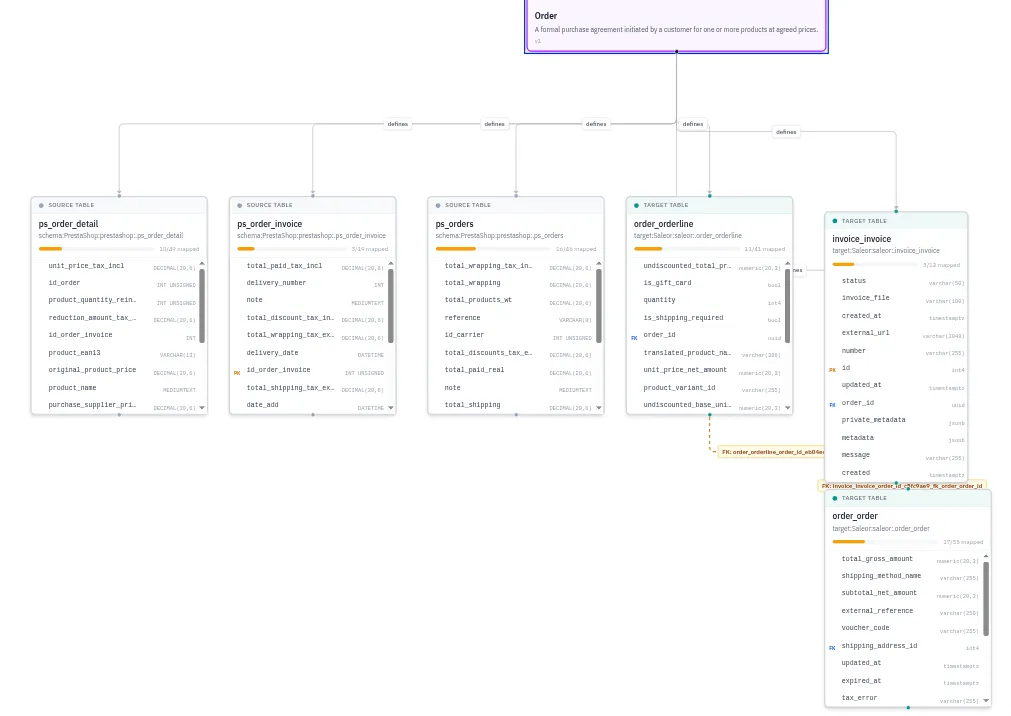Click scroll-up arrow in ps_orders column list

click(x=599, y=264)
